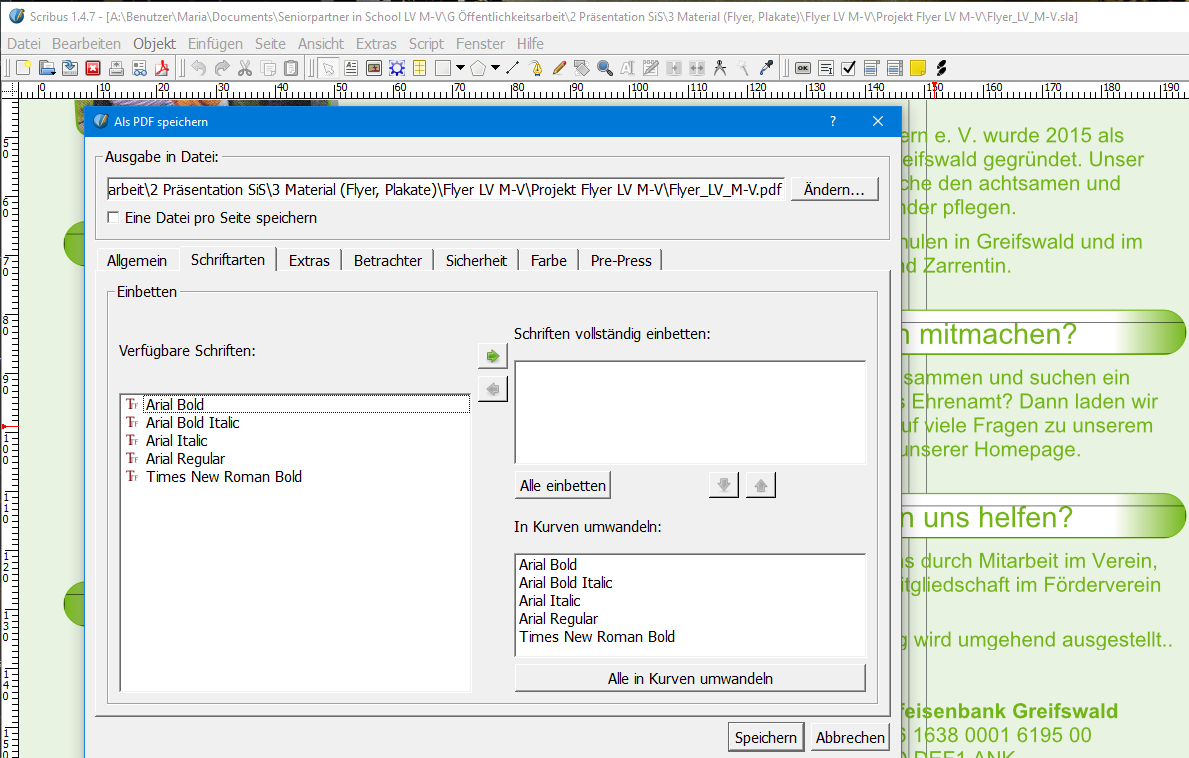Open the Pre-Press tab
Screen dimensions: 1189x758
pos(620,260)
